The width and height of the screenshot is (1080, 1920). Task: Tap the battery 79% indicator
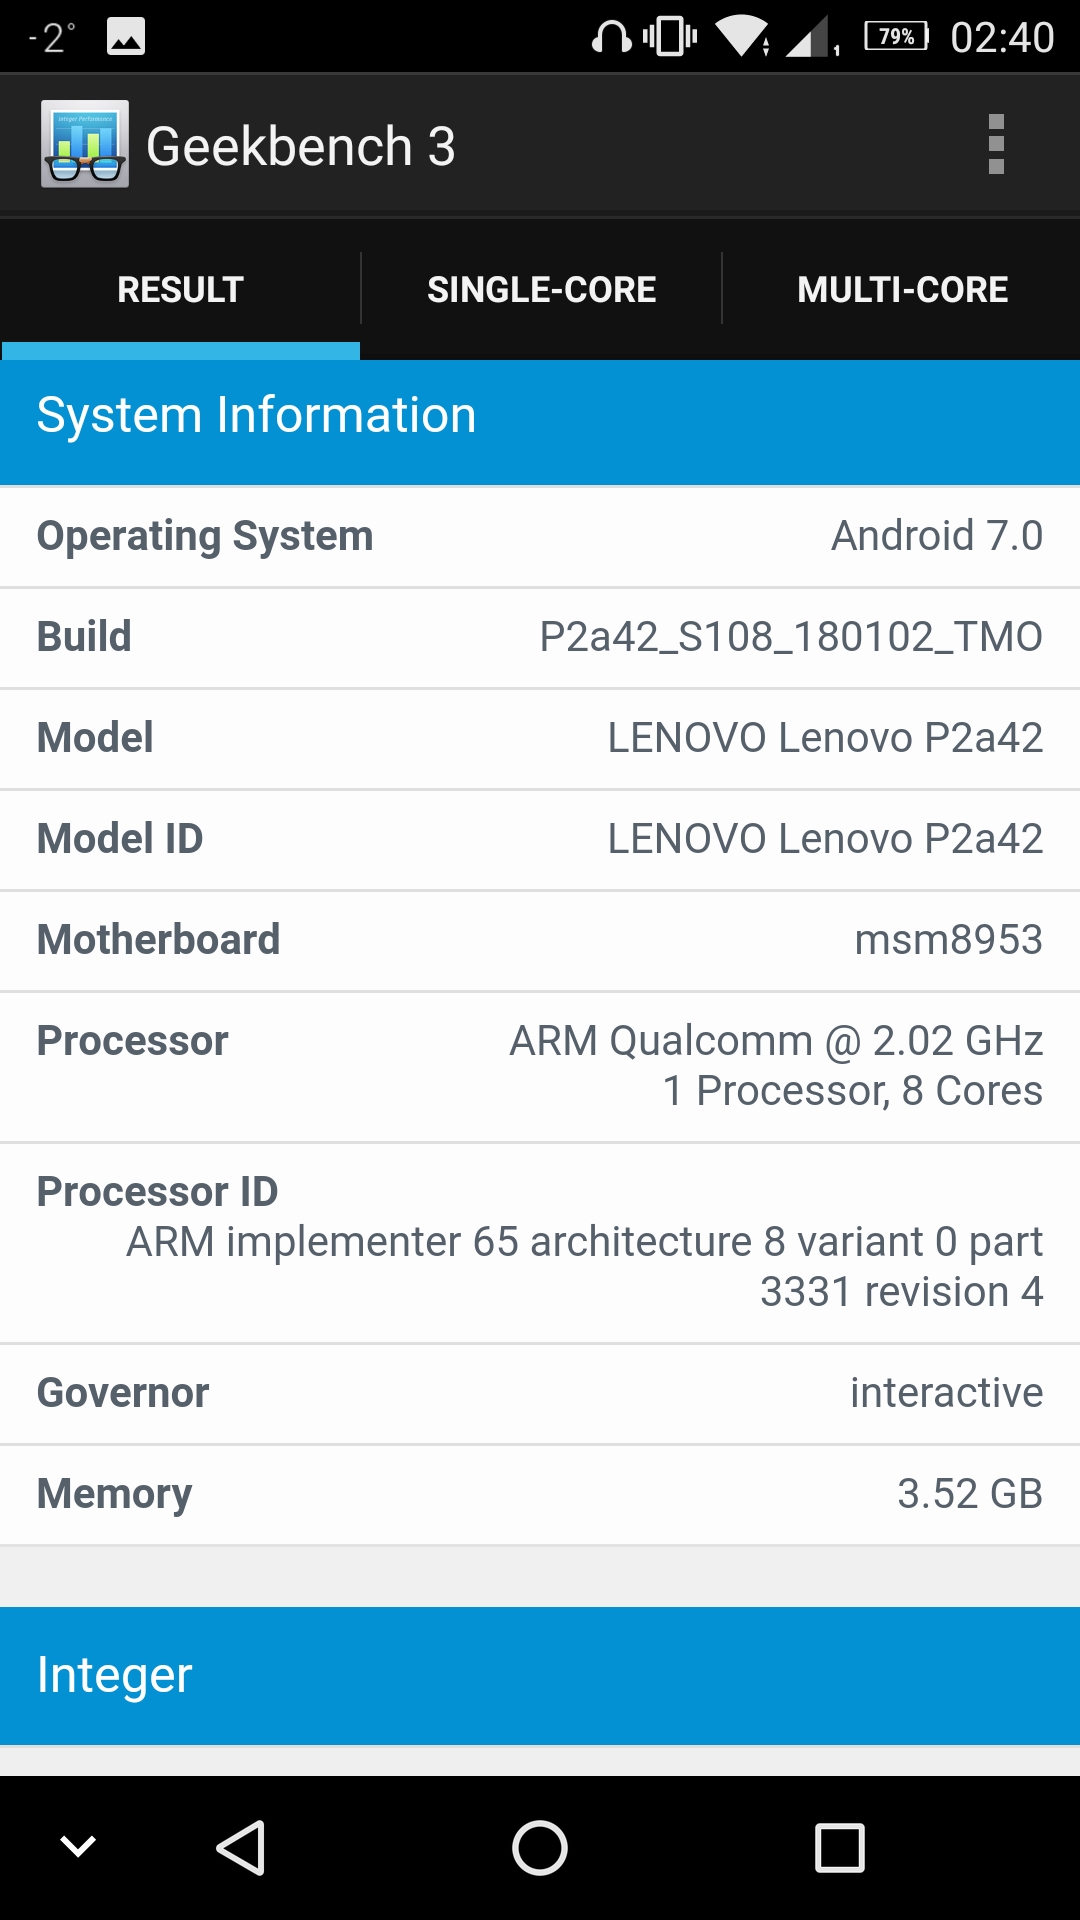tap(897, 37)
